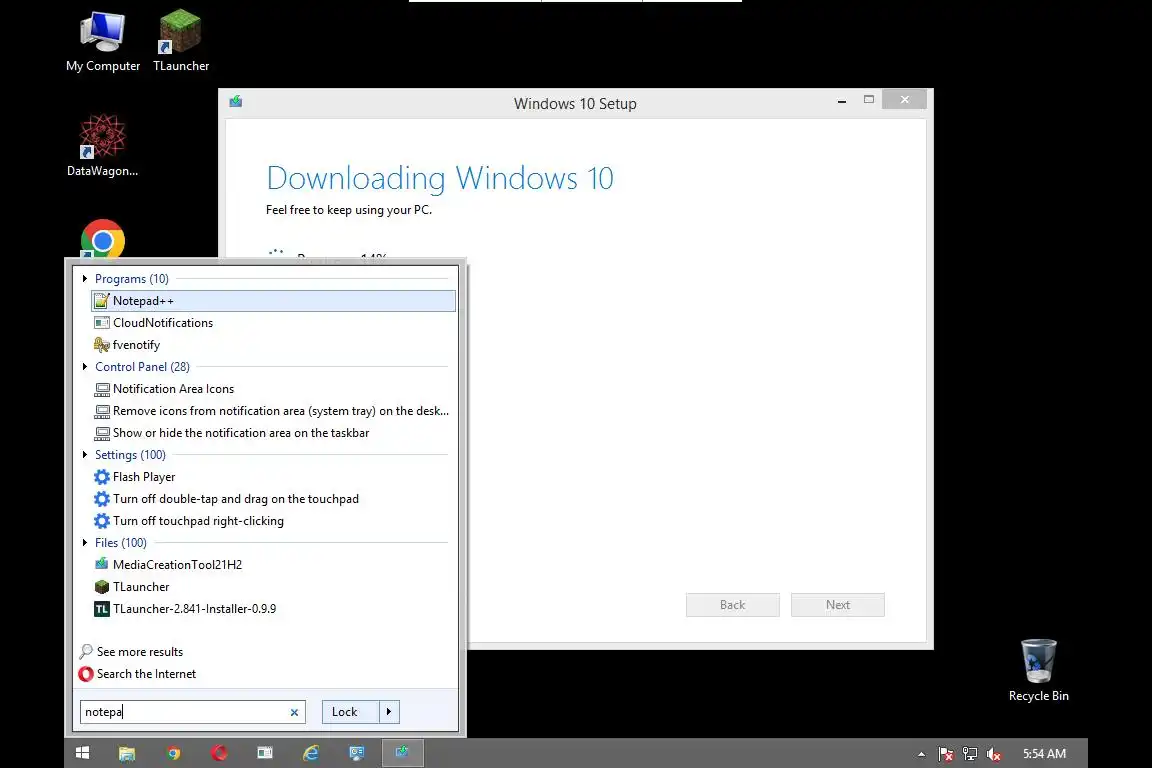Open Internet Explorer from the taskbar
1152x768 pixels.
point(311,753)
